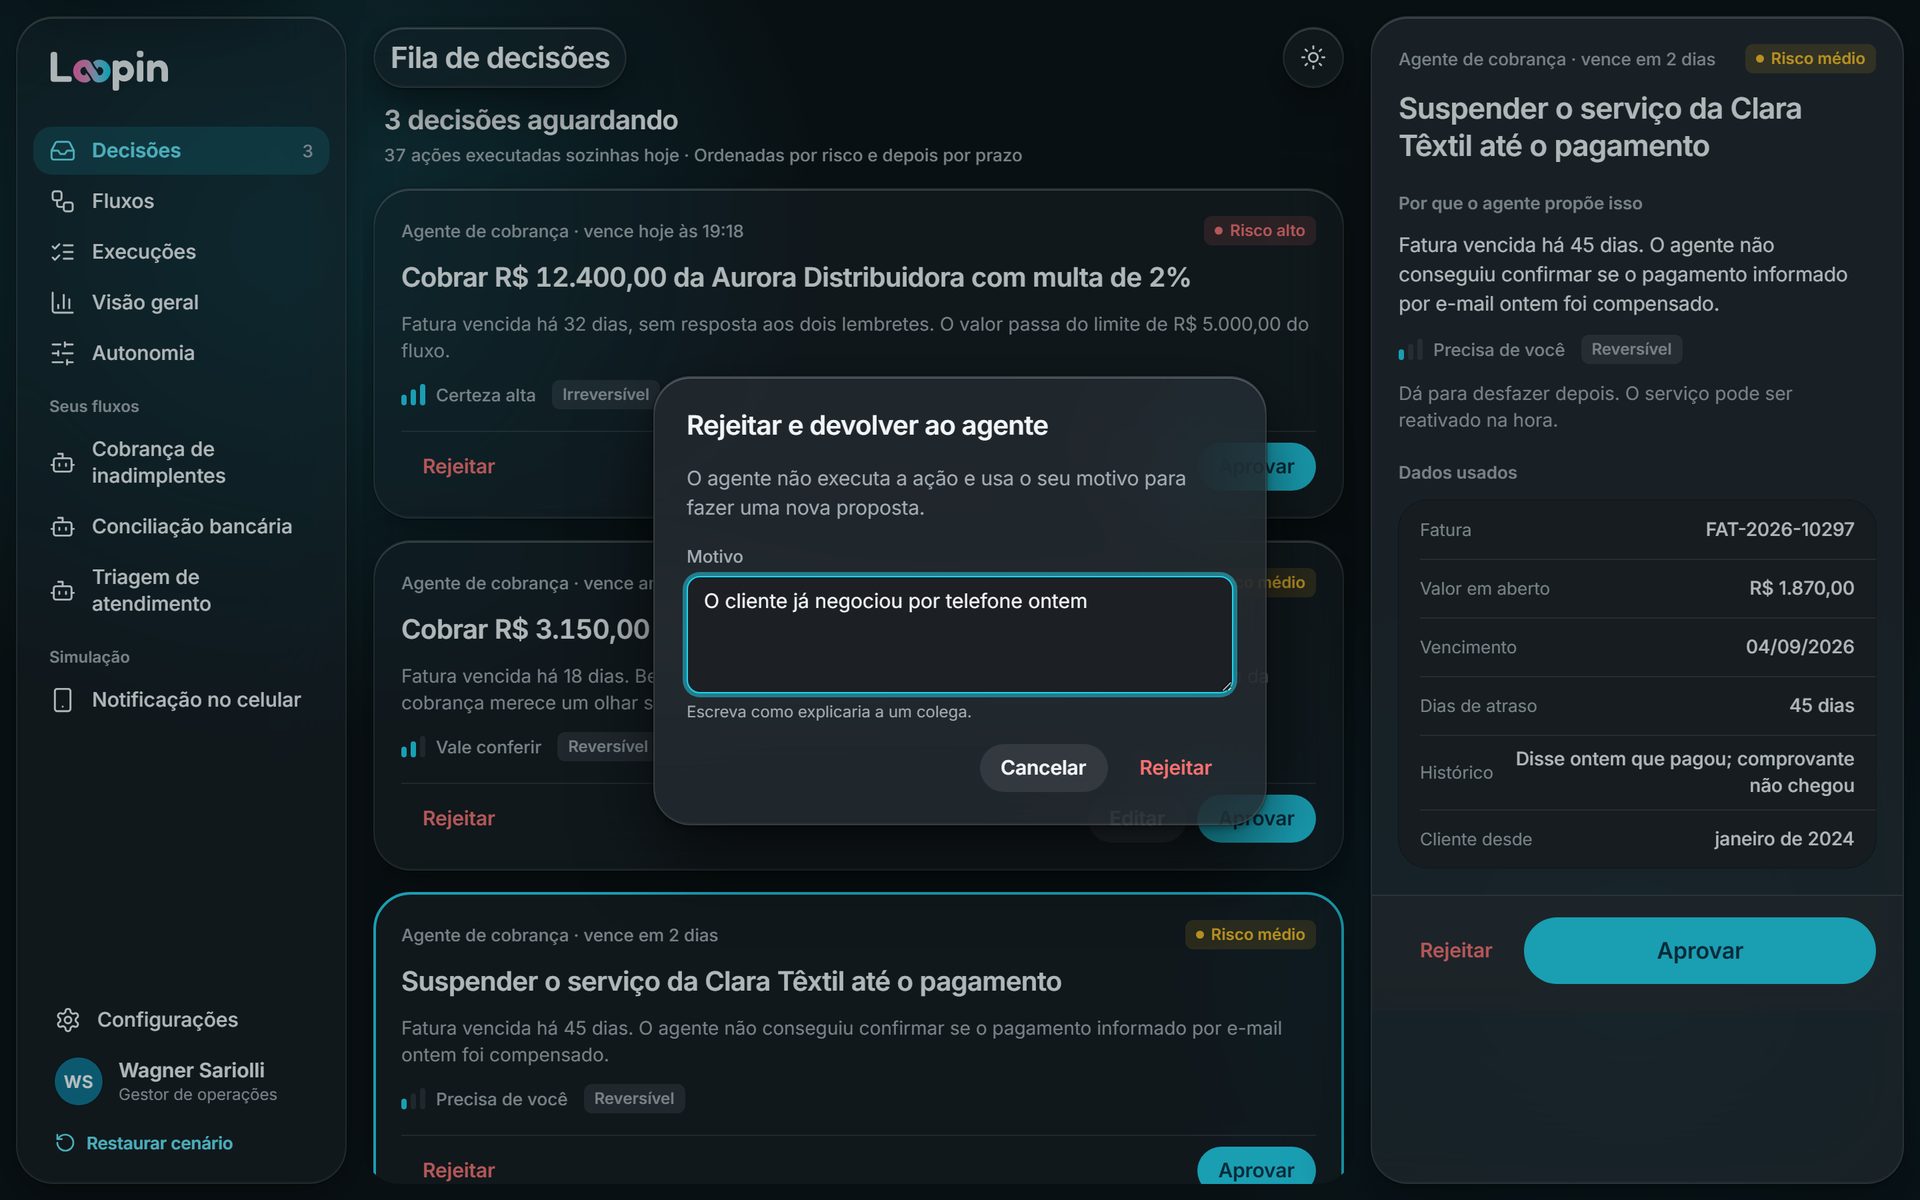Click the Visão geral chart icon
1920x1200 pixels.
click(x=63, y=302)
